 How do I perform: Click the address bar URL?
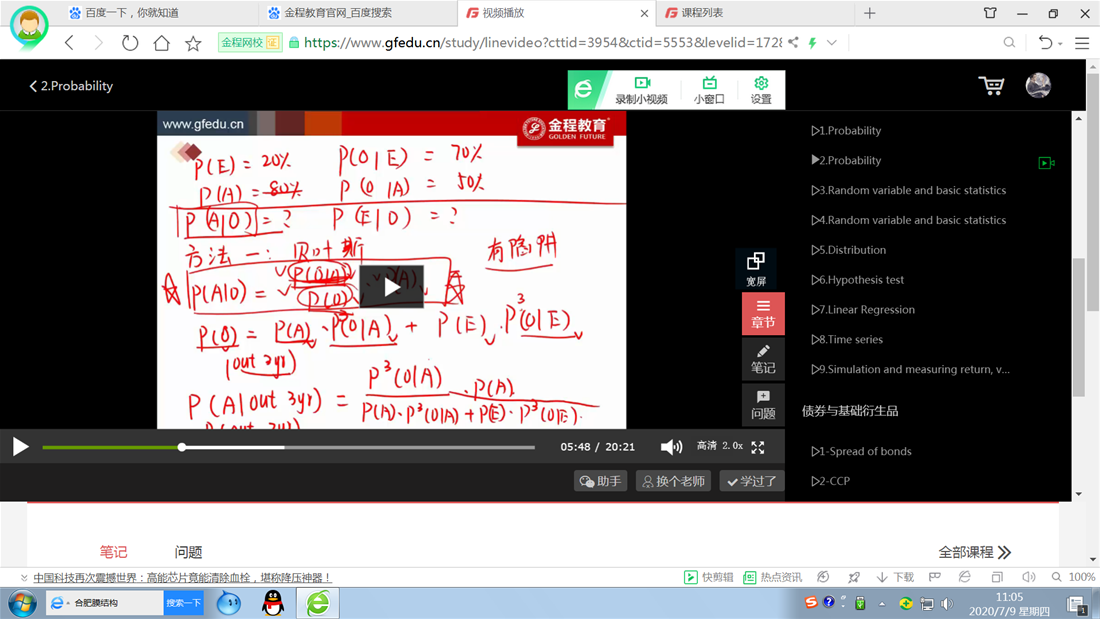tap(542, 43)
